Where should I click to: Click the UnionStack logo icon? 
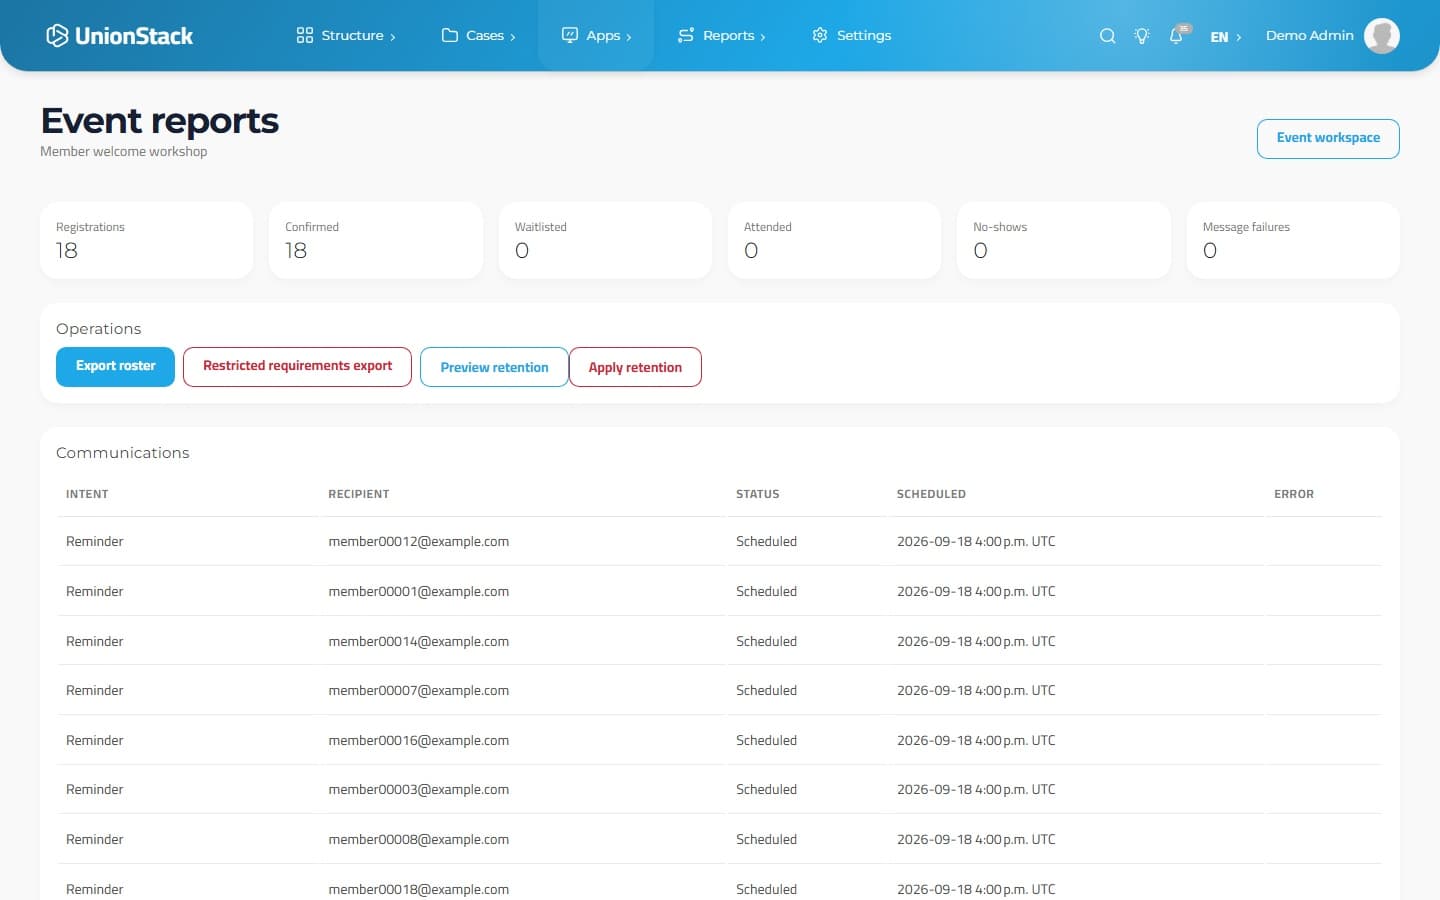pyautogui.click(x=57, y=35)
